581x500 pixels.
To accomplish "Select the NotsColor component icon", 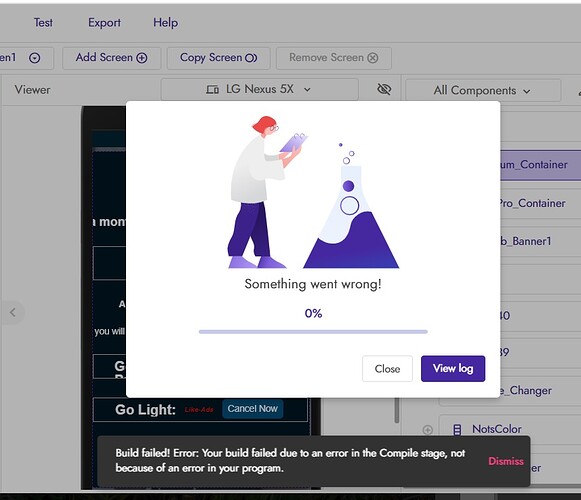I will [x=457, y=430].
